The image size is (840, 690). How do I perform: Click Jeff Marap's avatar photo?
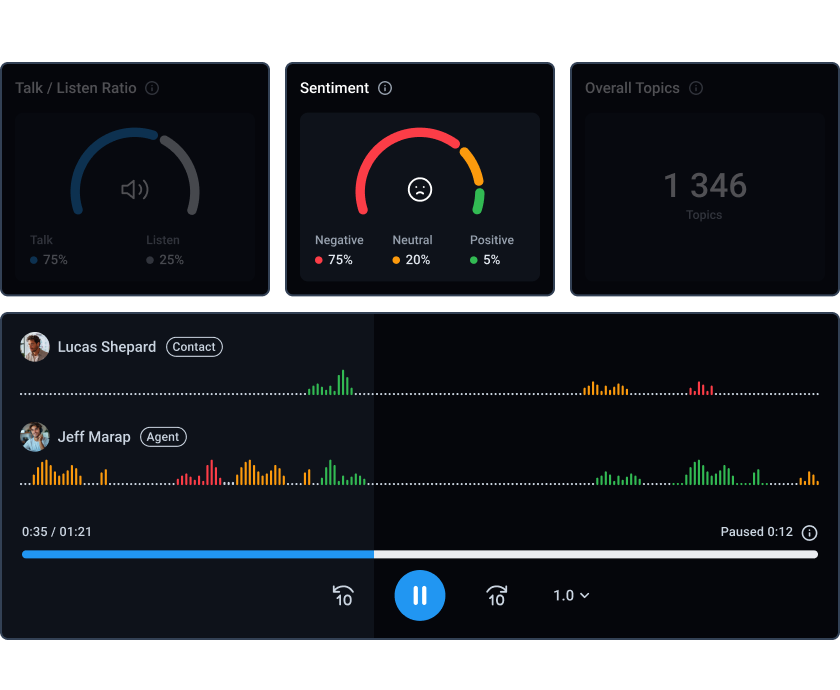(x=35, y=437)
